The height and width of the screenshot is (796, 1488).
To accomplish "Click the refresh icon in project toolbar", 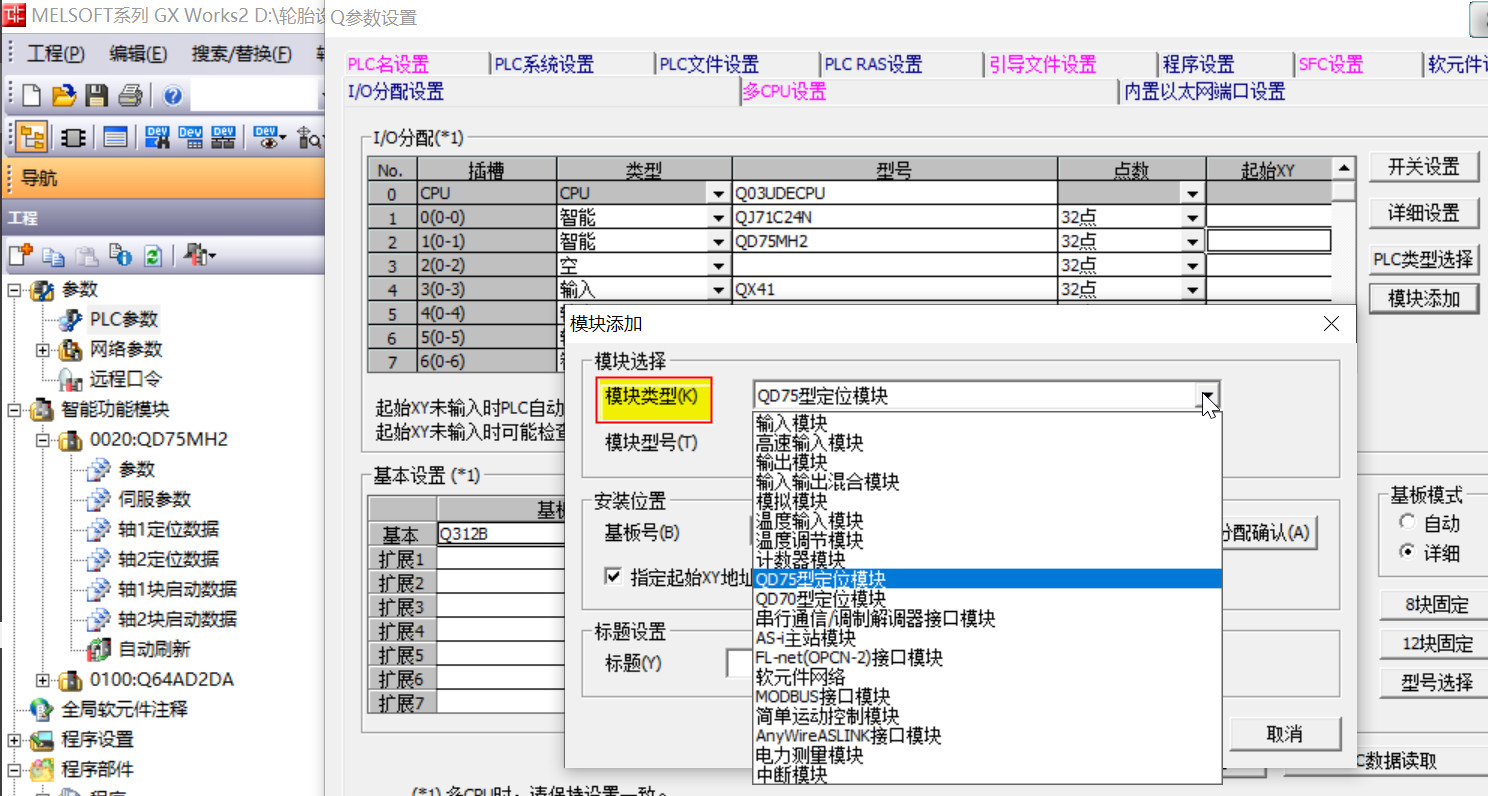I will tap(152, 256).
